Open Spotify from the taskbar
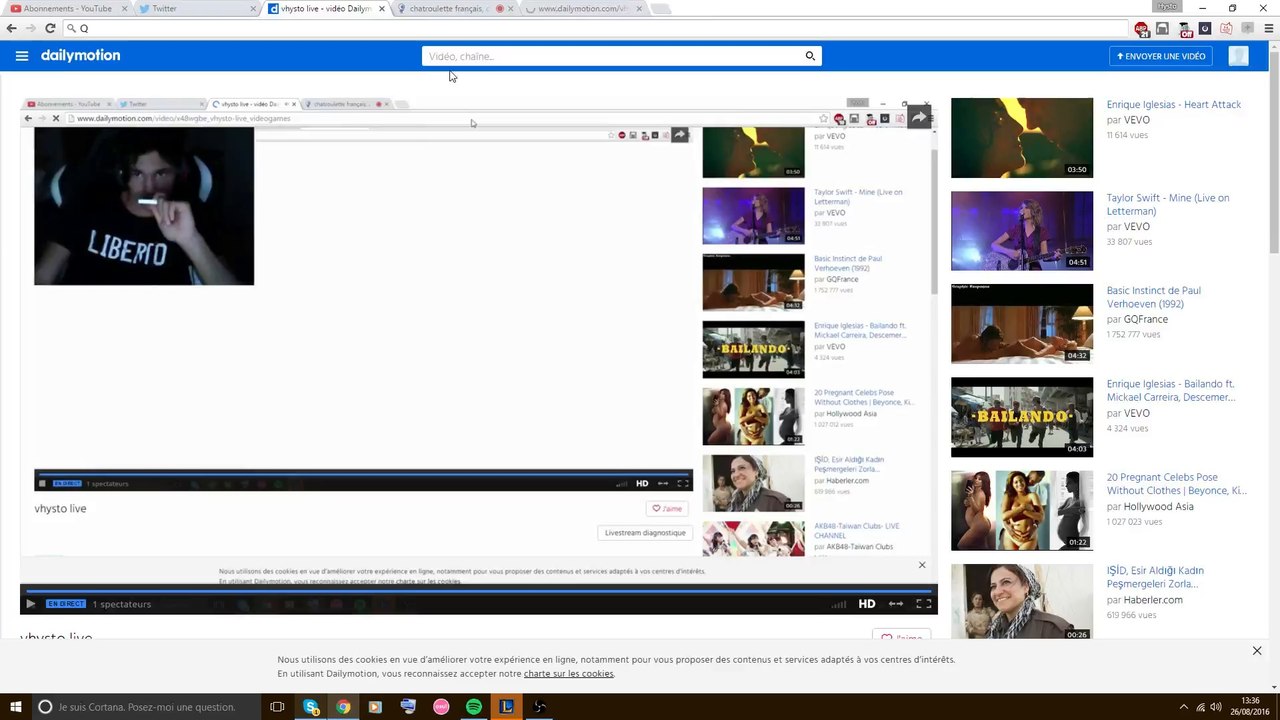Screen dimensions: 1280x720 tap(474, 707)
